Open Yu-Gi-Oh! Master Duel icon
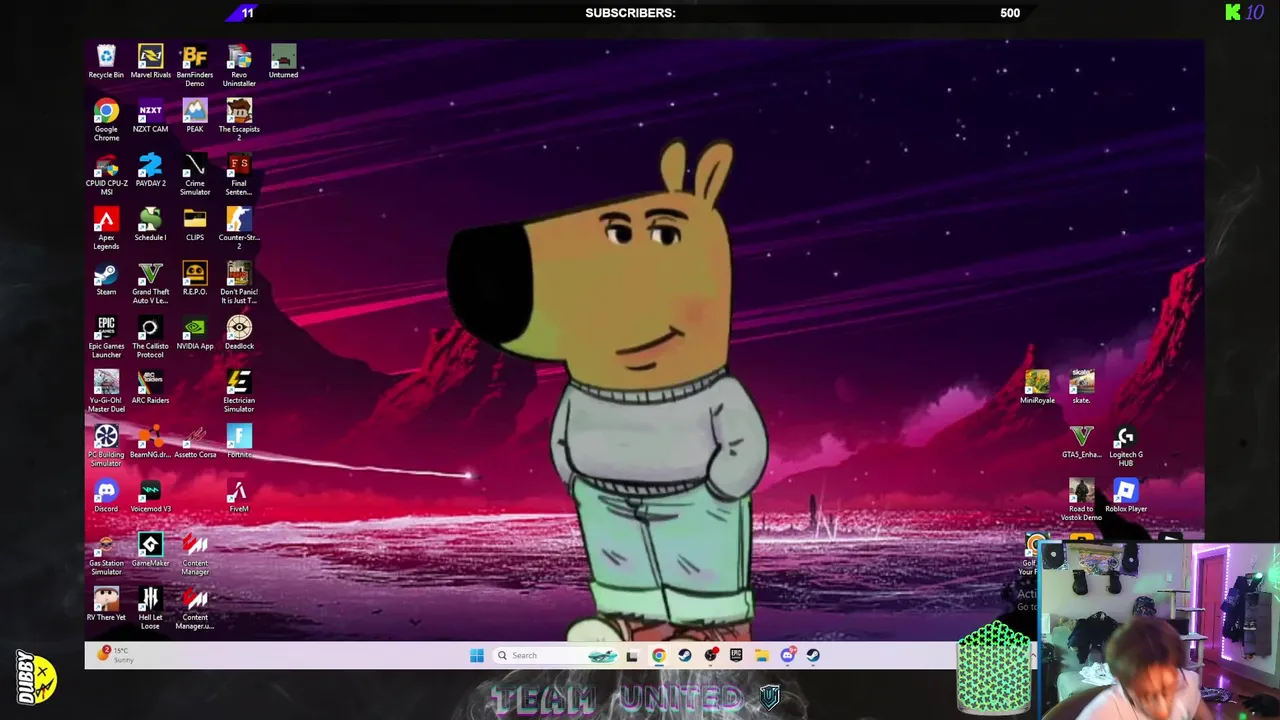 click(106, 390)
